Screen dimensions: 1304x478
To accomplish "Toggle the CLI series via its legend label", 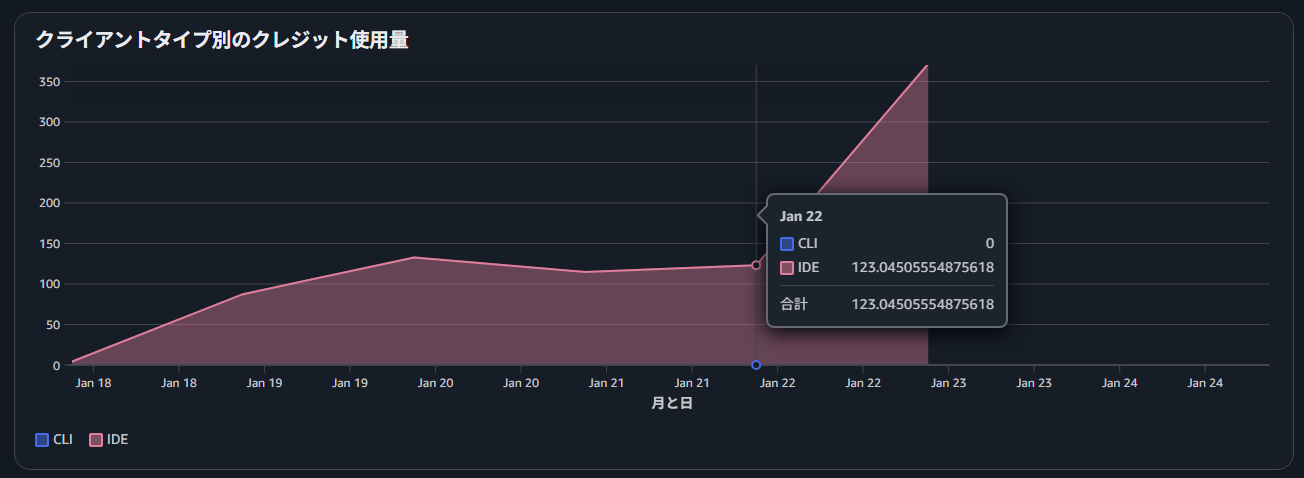I will pyautogui.click(x=63, y=439).
